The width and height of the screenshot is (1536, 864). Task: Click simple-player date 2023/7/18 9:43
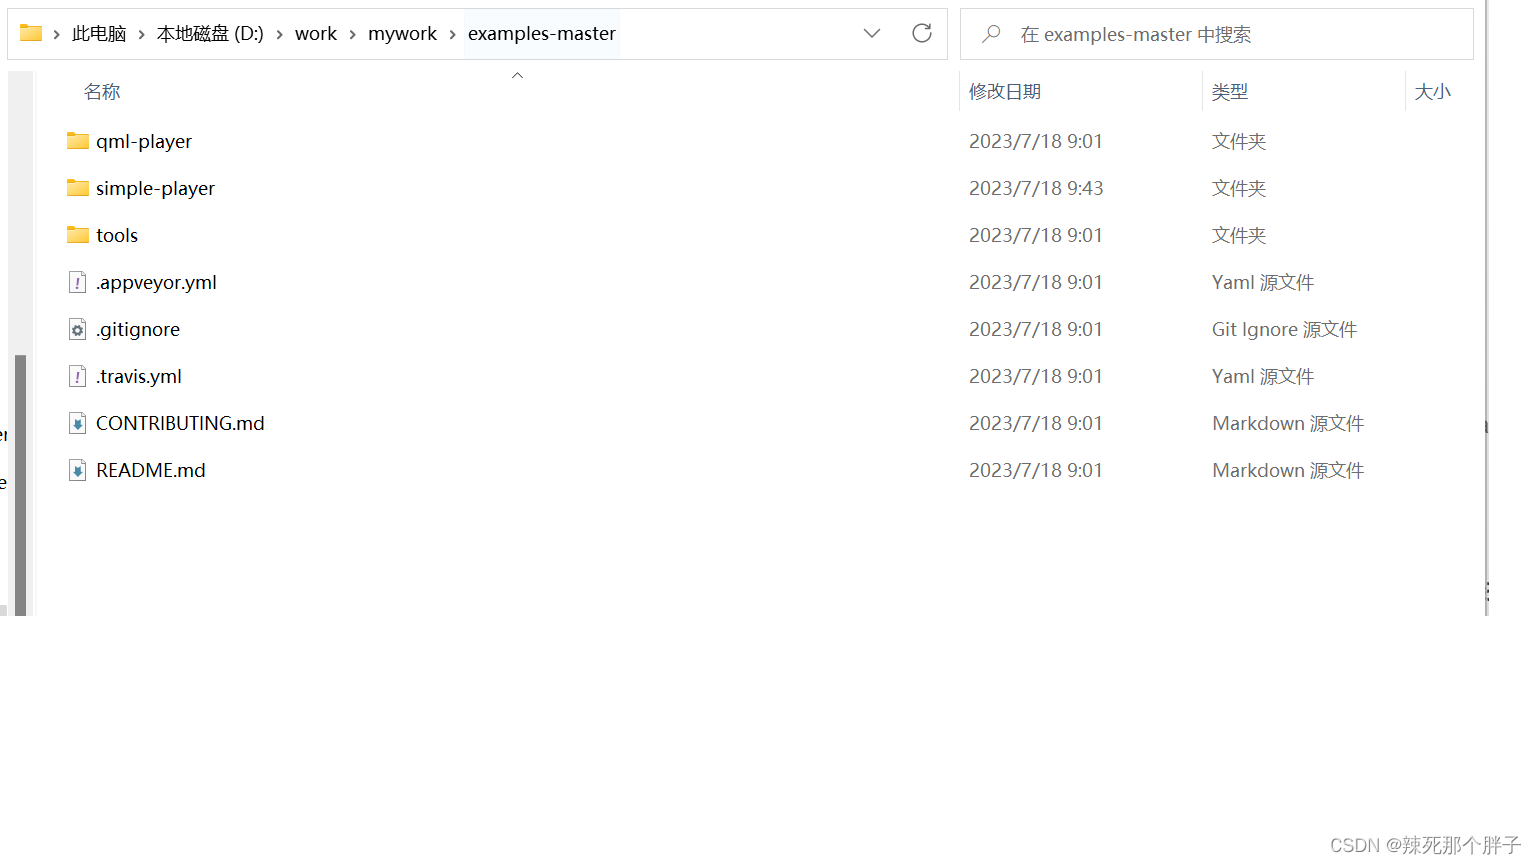(x=1036, y=188)
